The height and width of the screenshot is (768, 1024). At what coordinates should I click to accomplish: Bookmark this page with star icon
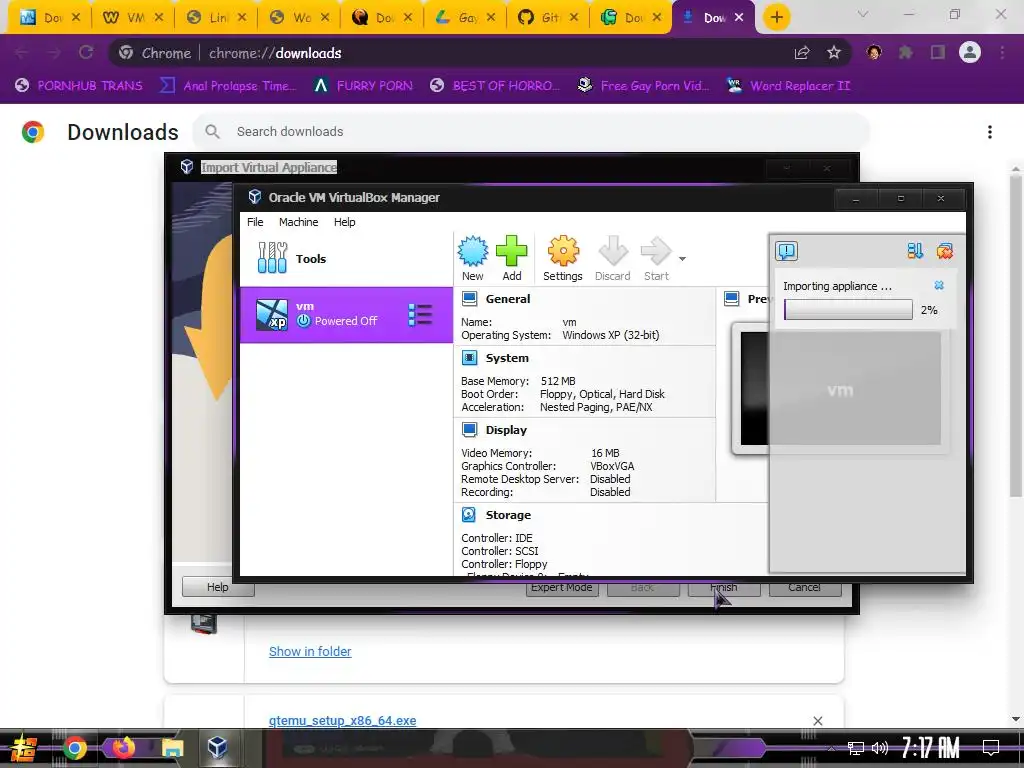833,53
